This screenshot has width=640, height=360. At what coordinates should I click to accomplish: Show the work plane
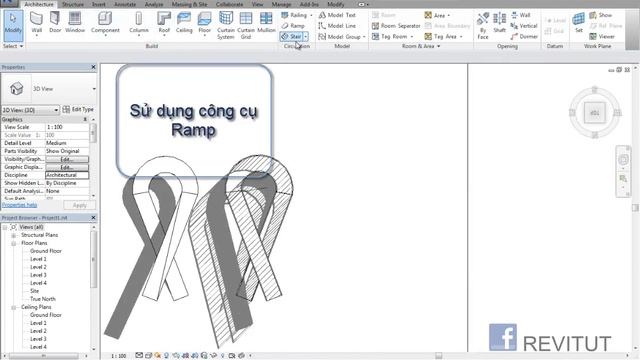tap(601, 15)
